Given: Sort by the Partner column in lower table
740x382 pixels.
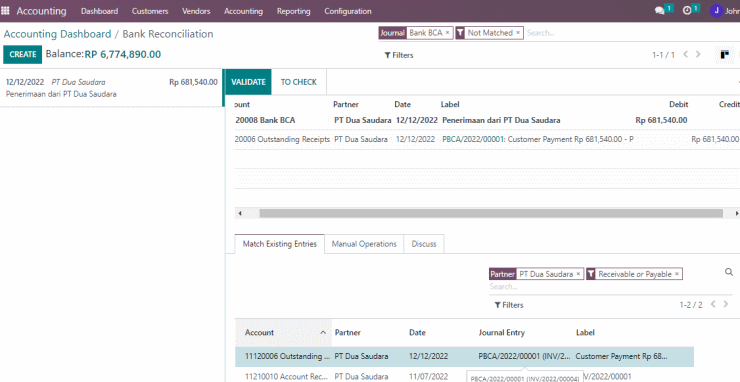Looking at the screenshot, I should click(348, 332).
